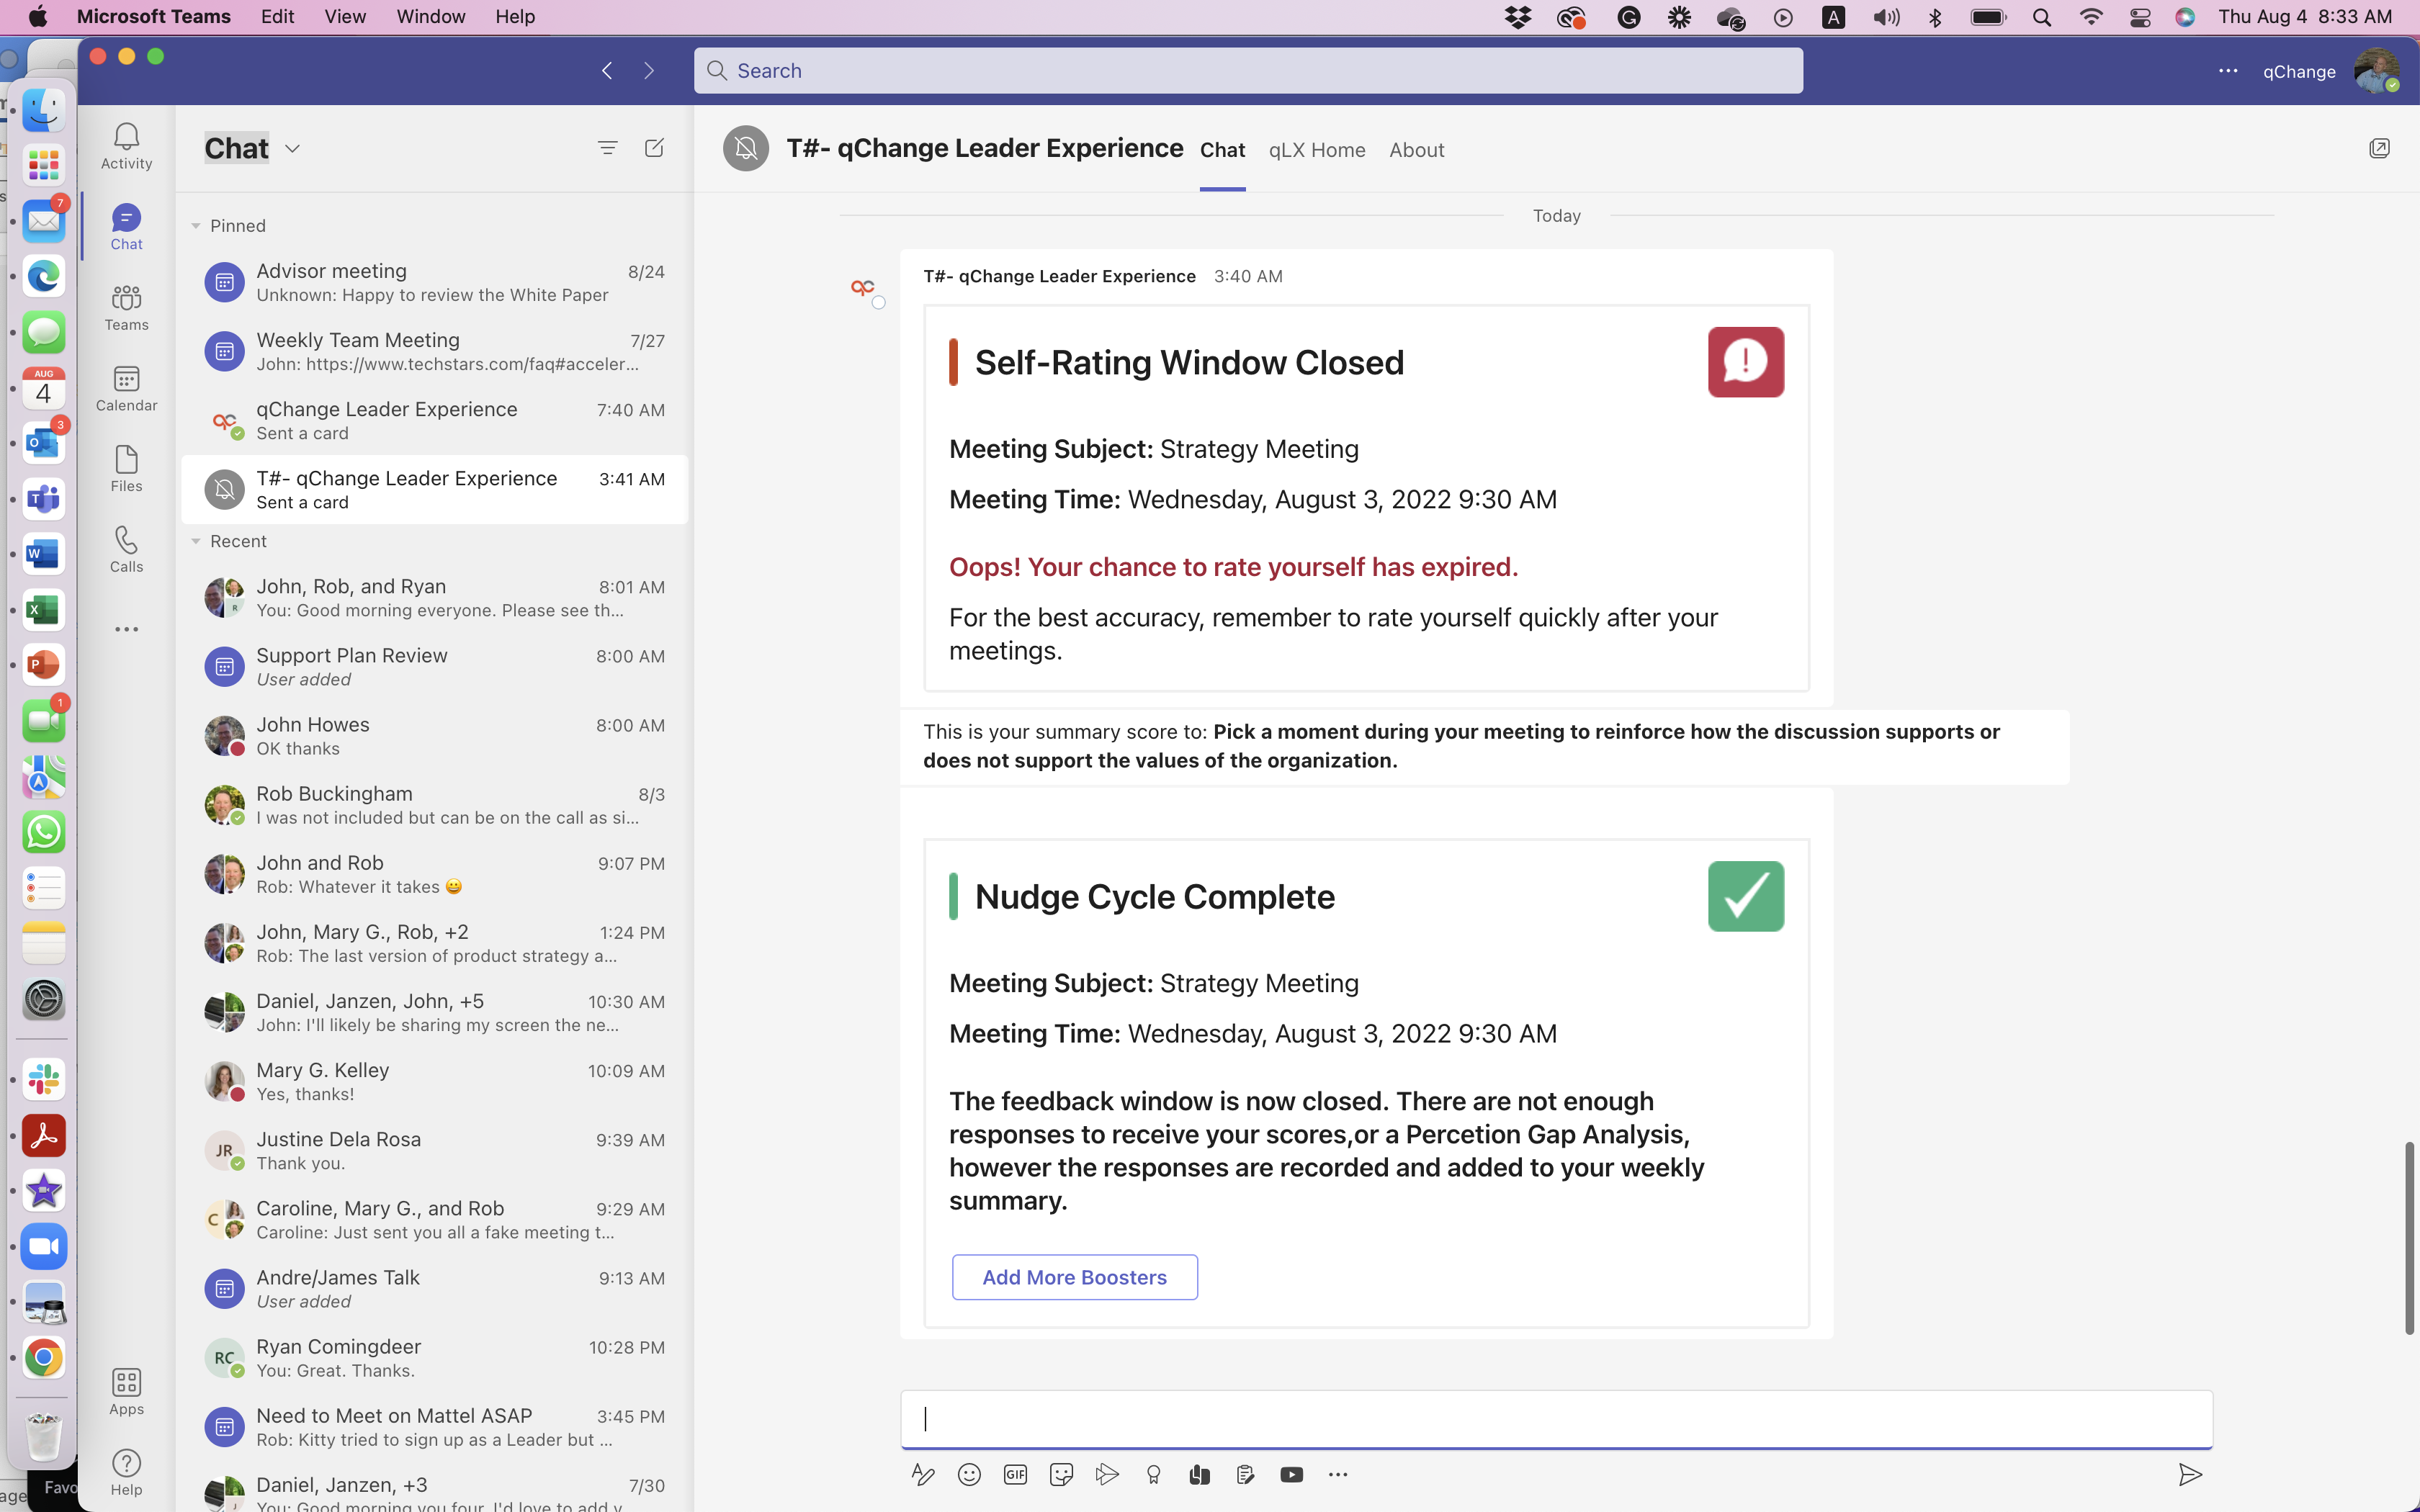2420x1512 pixels.
Task: Collapse the Recent section
Action: pos(196,541)
